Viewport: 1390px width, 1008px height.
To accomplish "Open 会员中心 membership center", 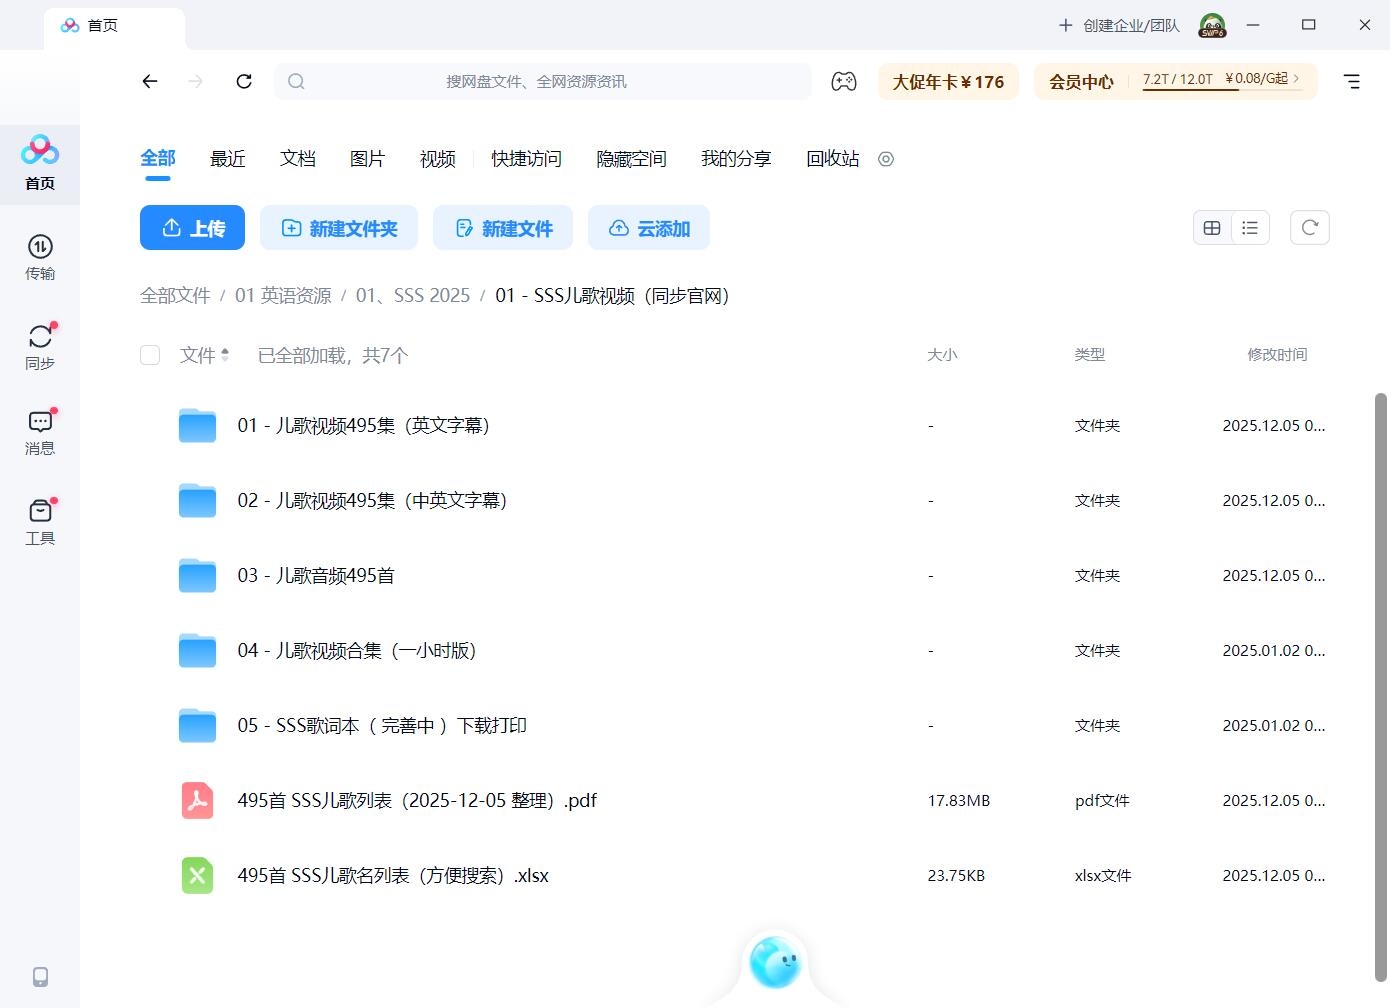I will click(1080, 81).
